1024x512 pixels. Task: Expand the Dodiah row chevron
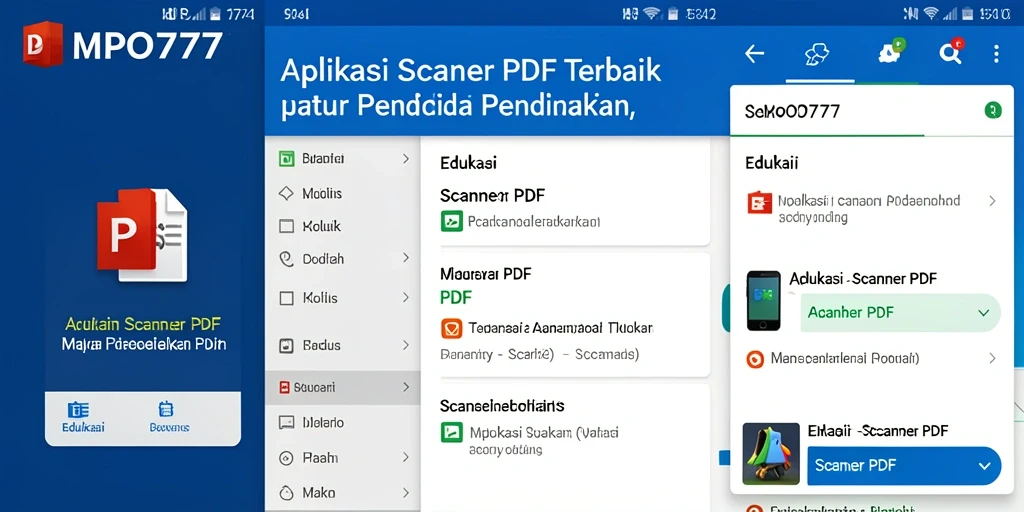click(x=406, y=258)
